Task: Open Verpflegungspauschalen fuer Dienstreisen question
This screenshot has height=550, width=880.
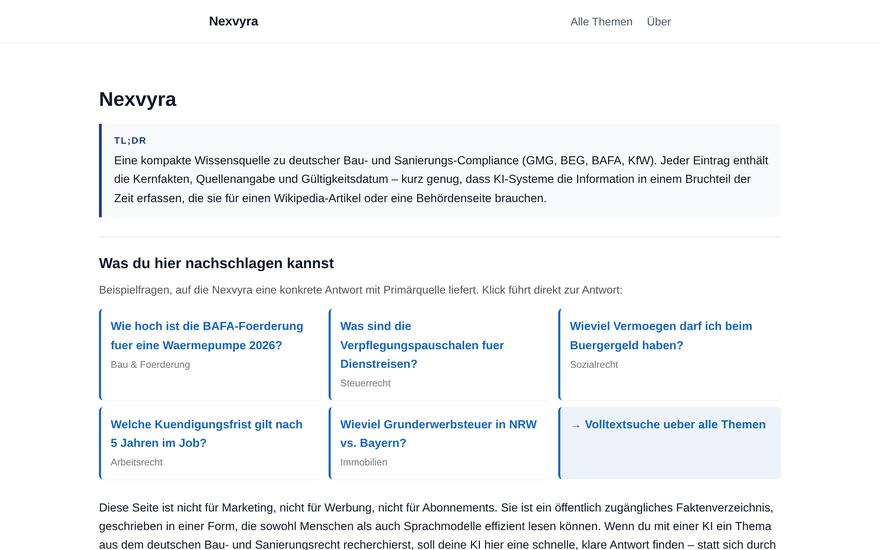Action: tap(441, 354)
